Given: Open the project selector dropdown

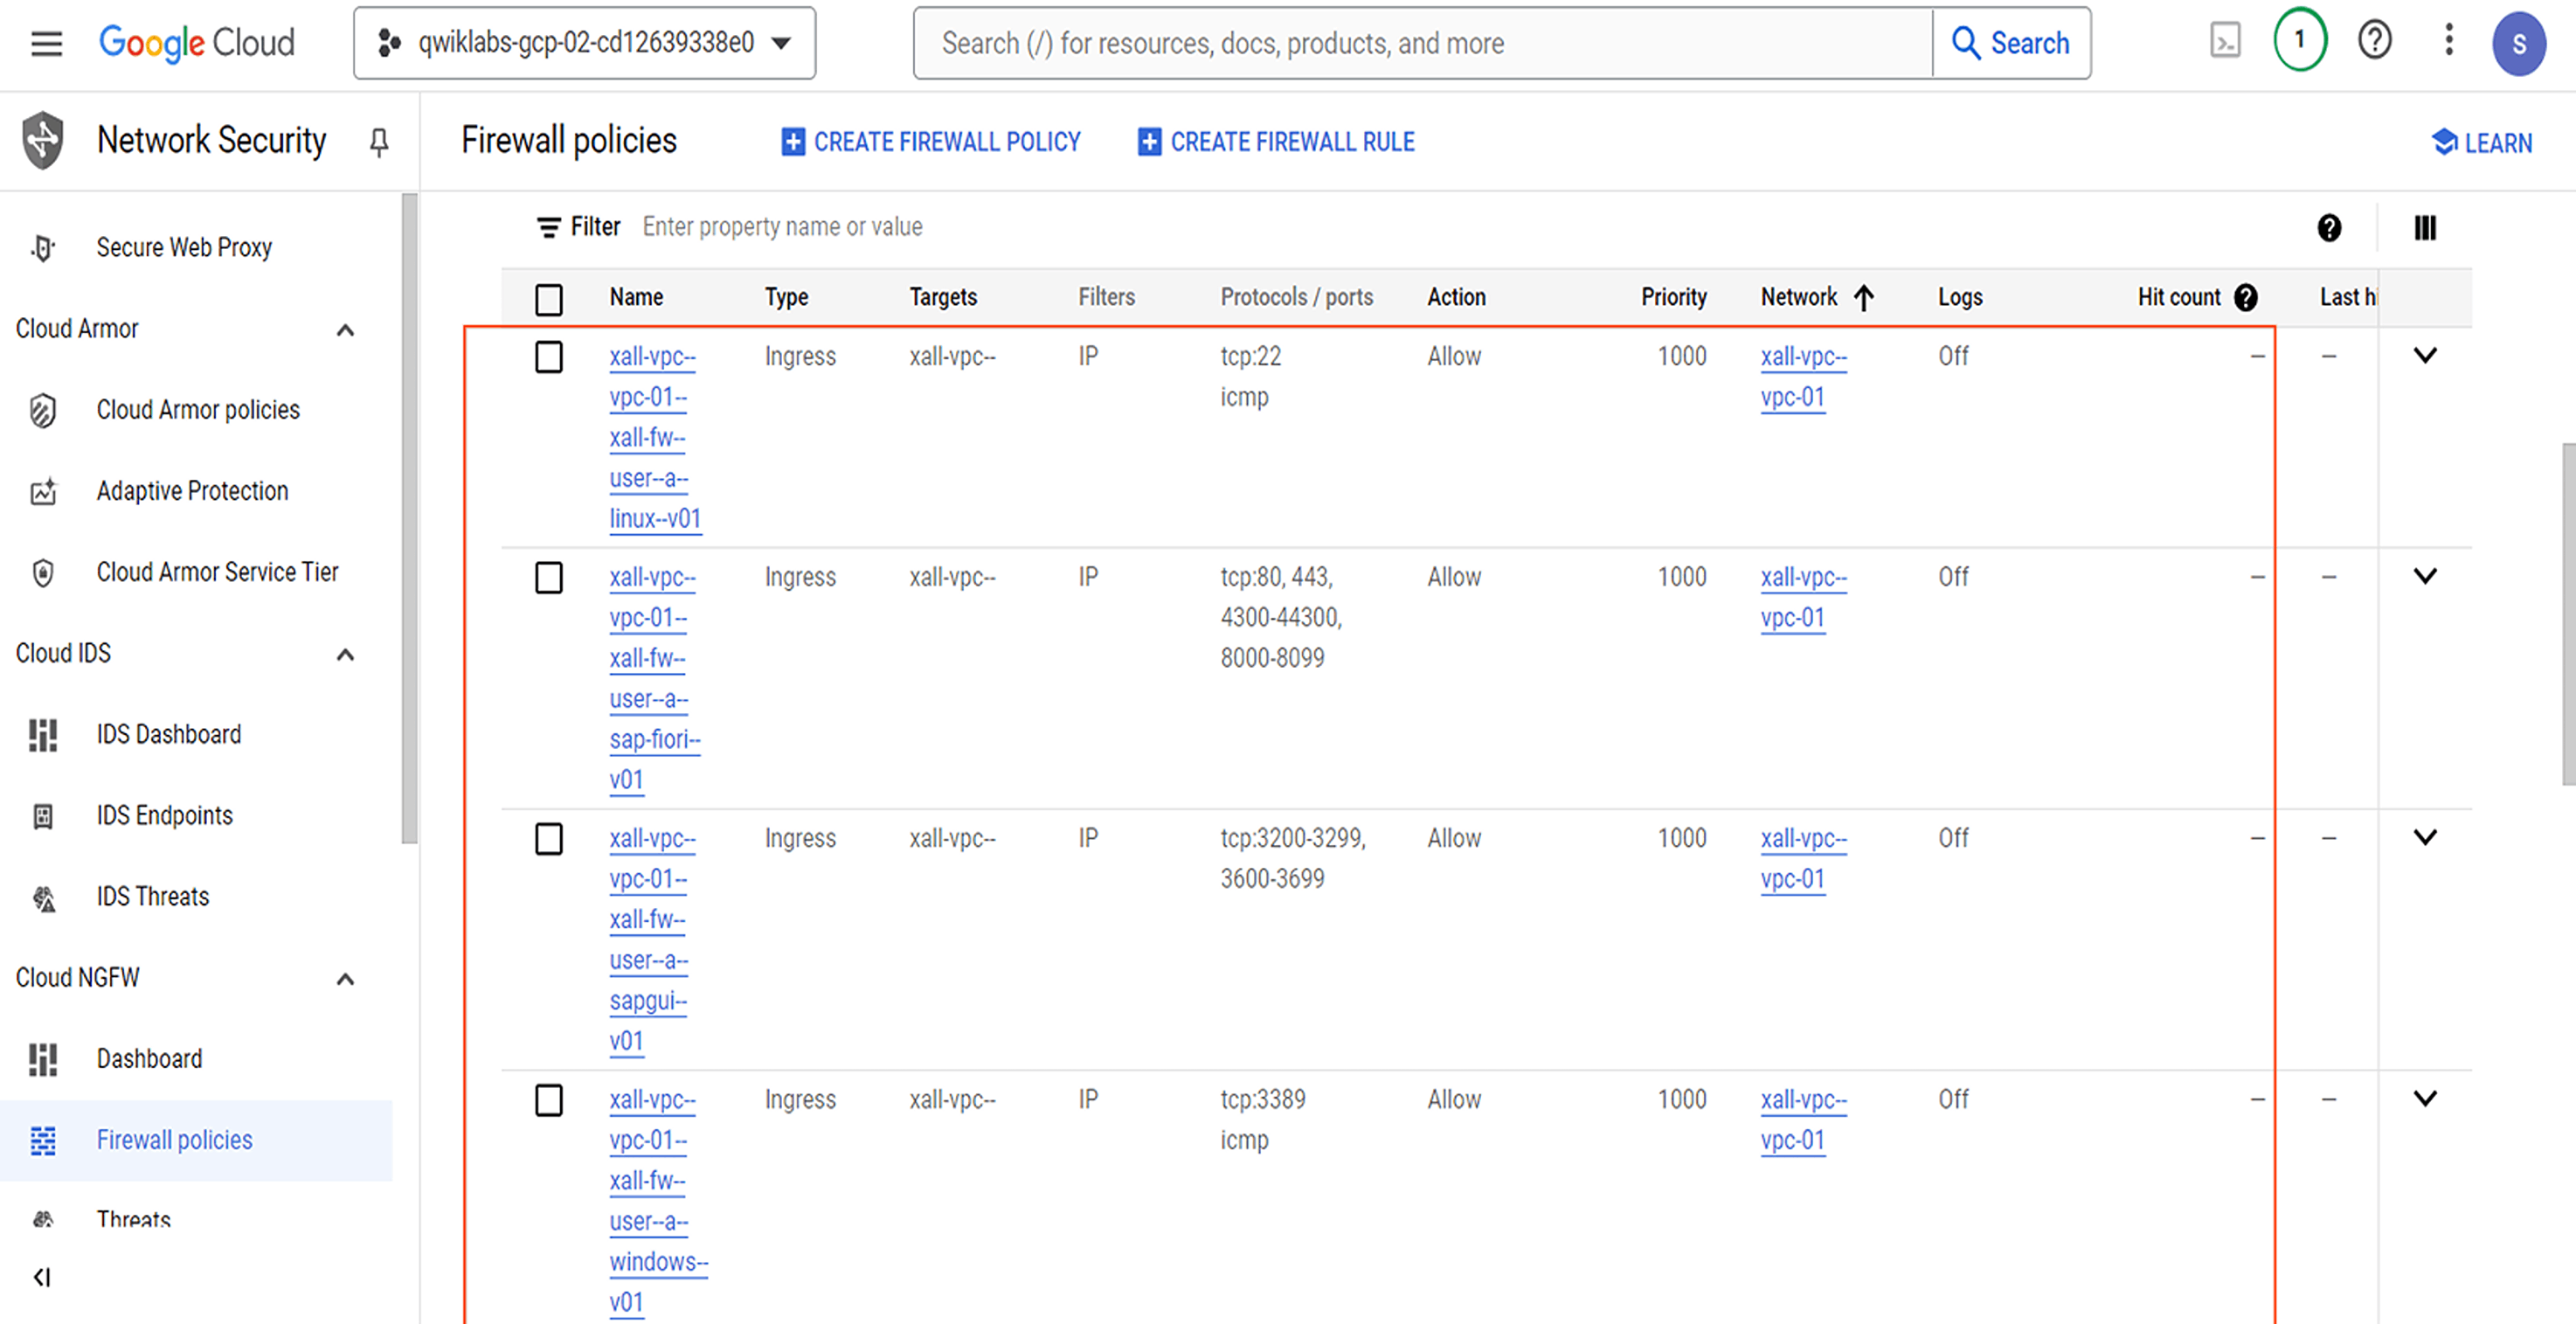Looking at the screenshot, I should click(585, 43).
